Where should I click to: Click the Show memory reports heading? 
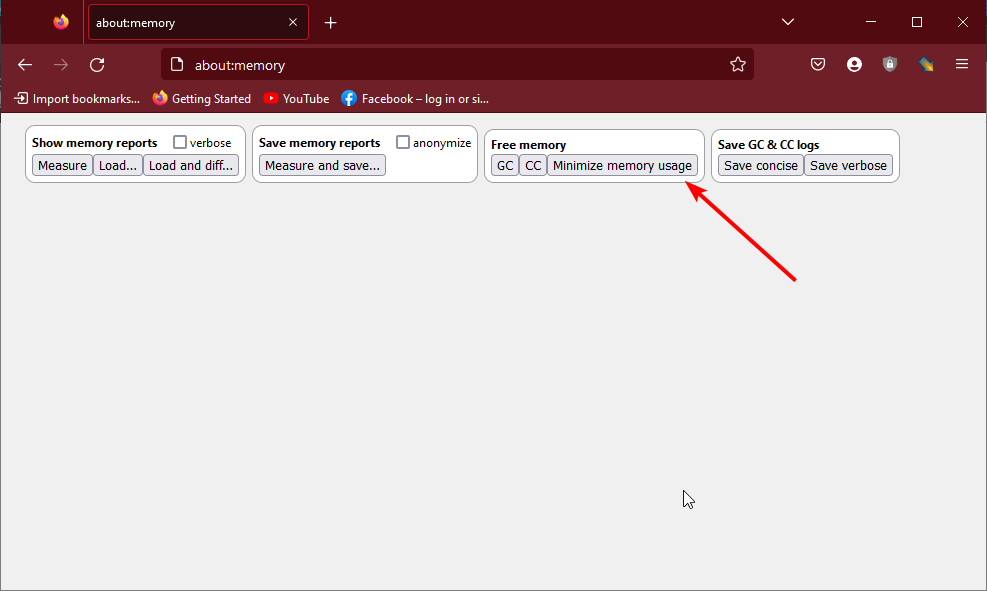point(94,143)
